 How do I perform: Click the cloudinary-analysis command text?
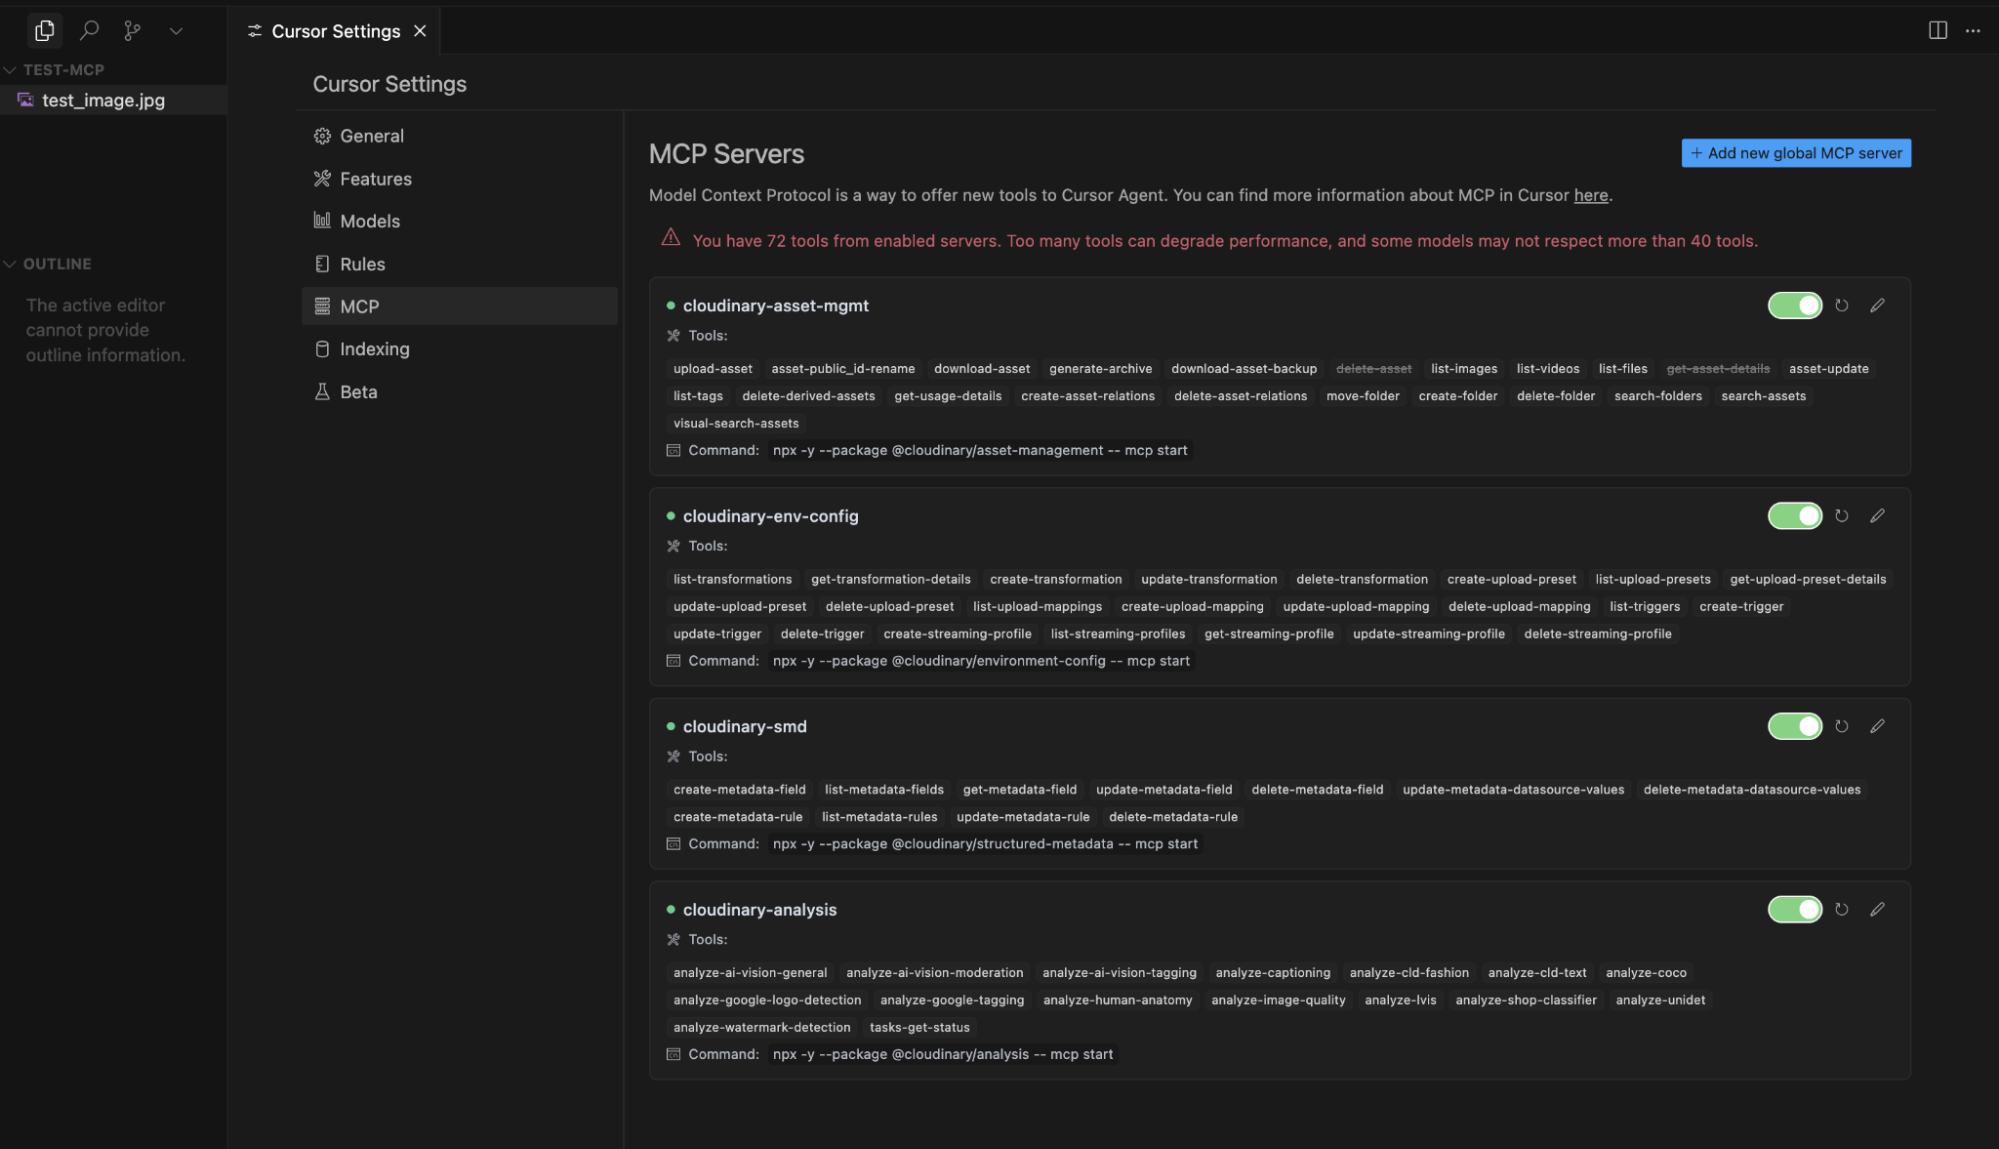(x=942, y=1055)
